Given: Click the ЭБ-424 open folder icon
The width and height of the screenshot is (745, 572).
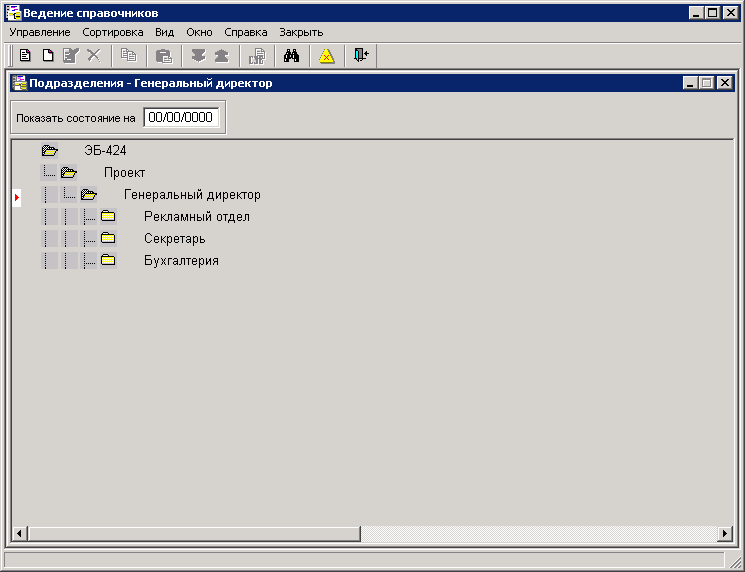Looking at the screenshot, I should click(x=49, y=151).
